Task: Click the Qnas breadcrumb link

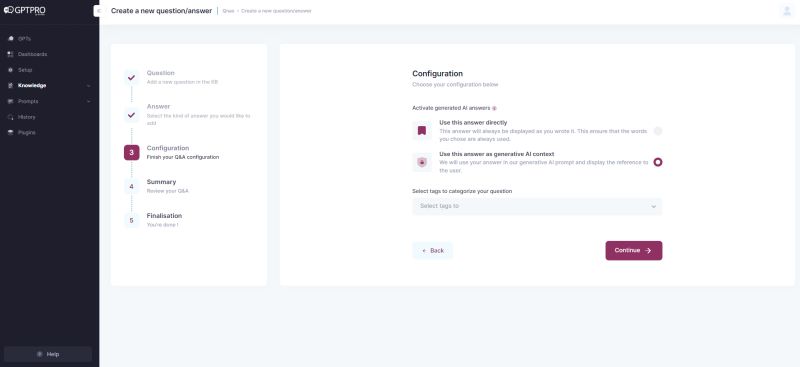Action: pyautogui.click(x=228, y=11)
